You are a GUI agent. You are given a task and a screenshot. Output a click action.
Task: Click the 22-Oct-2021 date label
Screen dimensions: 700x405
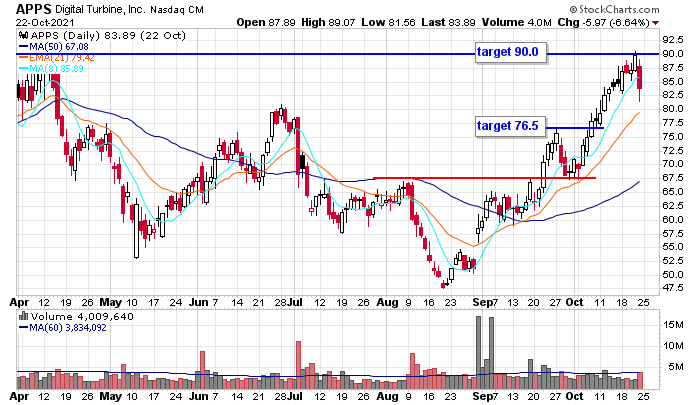[45, 23]
